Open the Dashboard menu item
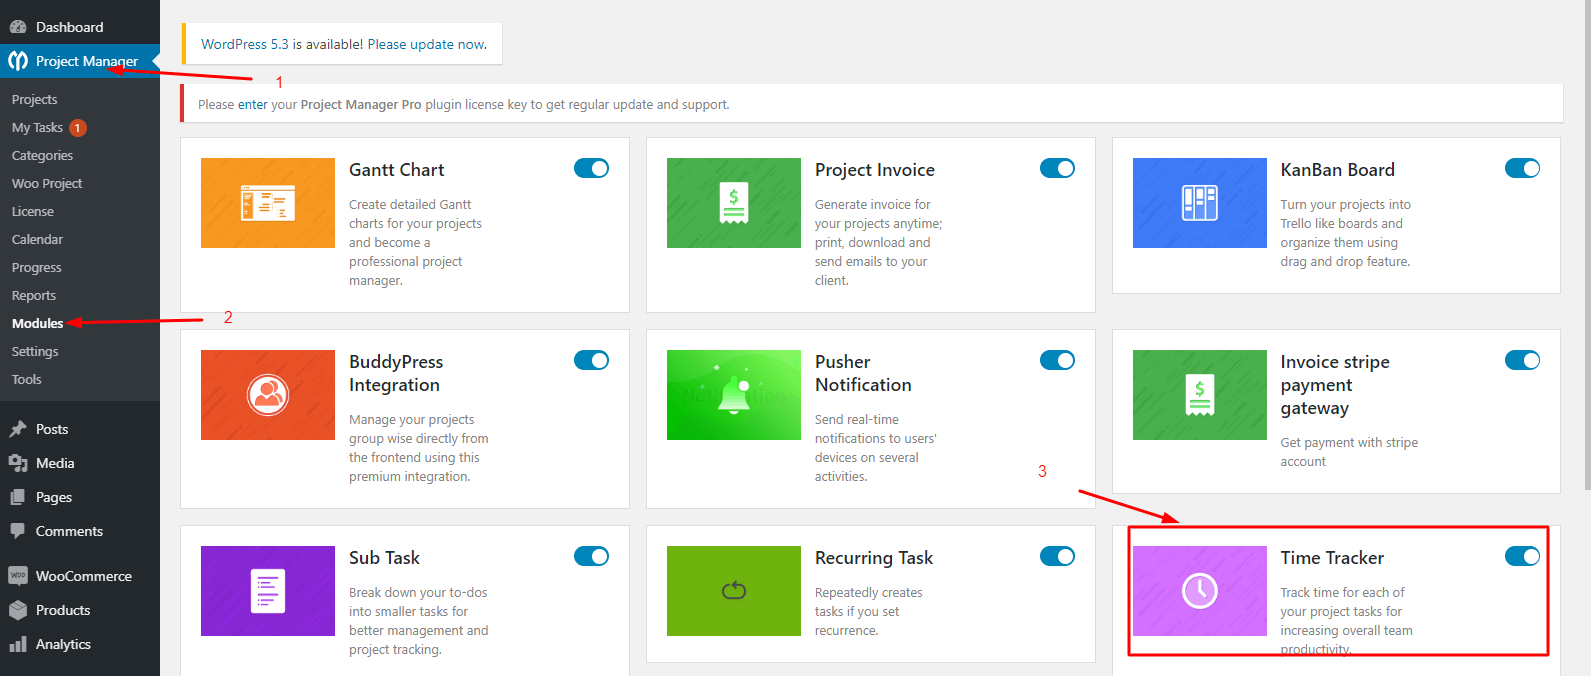The width and height of the screenshot is (1591, 676). (x=80, y=27)
